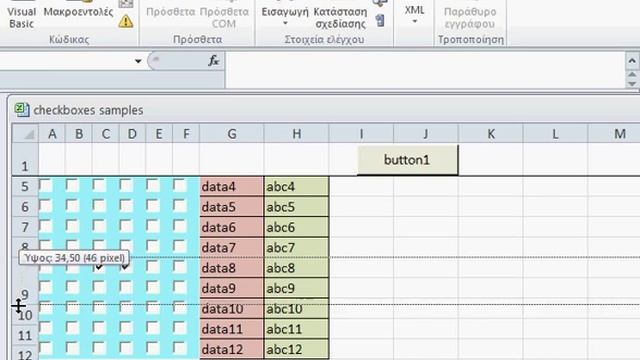
Task: Select column M header
Action: coord(614,133)
